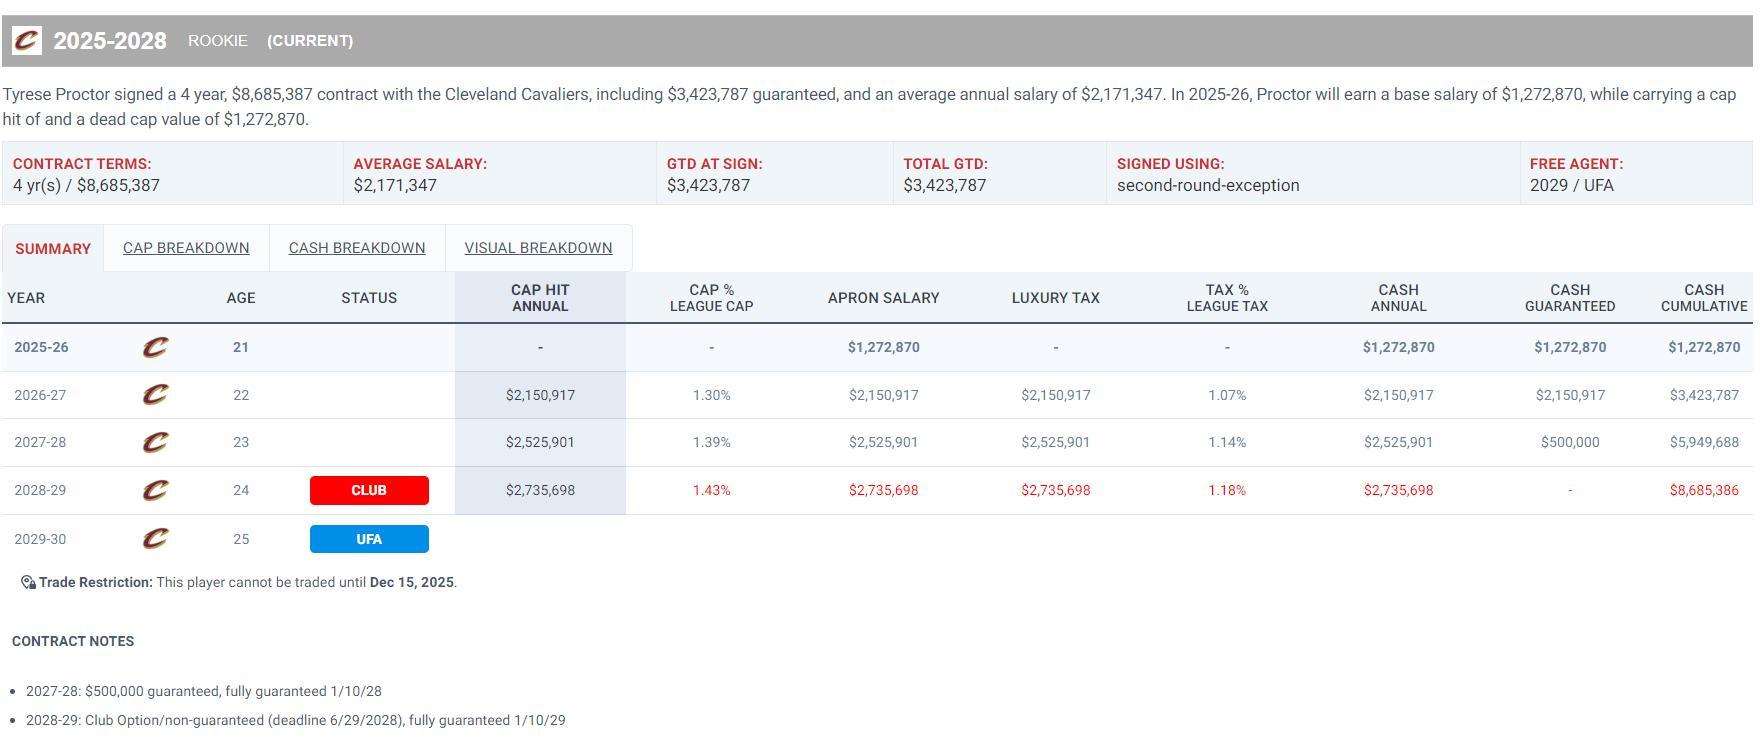Click the 2028-29 cap hit value $2,735,698
The height and width of the screenshot is (735, 1761).
pos(540,490)
